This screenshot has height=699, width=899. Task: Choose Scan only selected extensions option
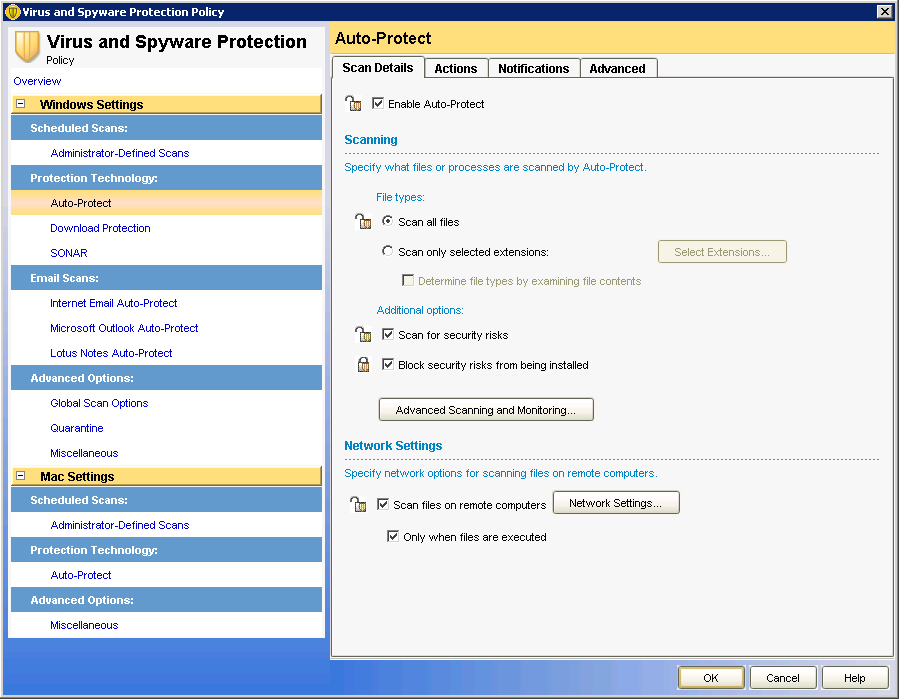pyautogui.click(x=388, y=251)
